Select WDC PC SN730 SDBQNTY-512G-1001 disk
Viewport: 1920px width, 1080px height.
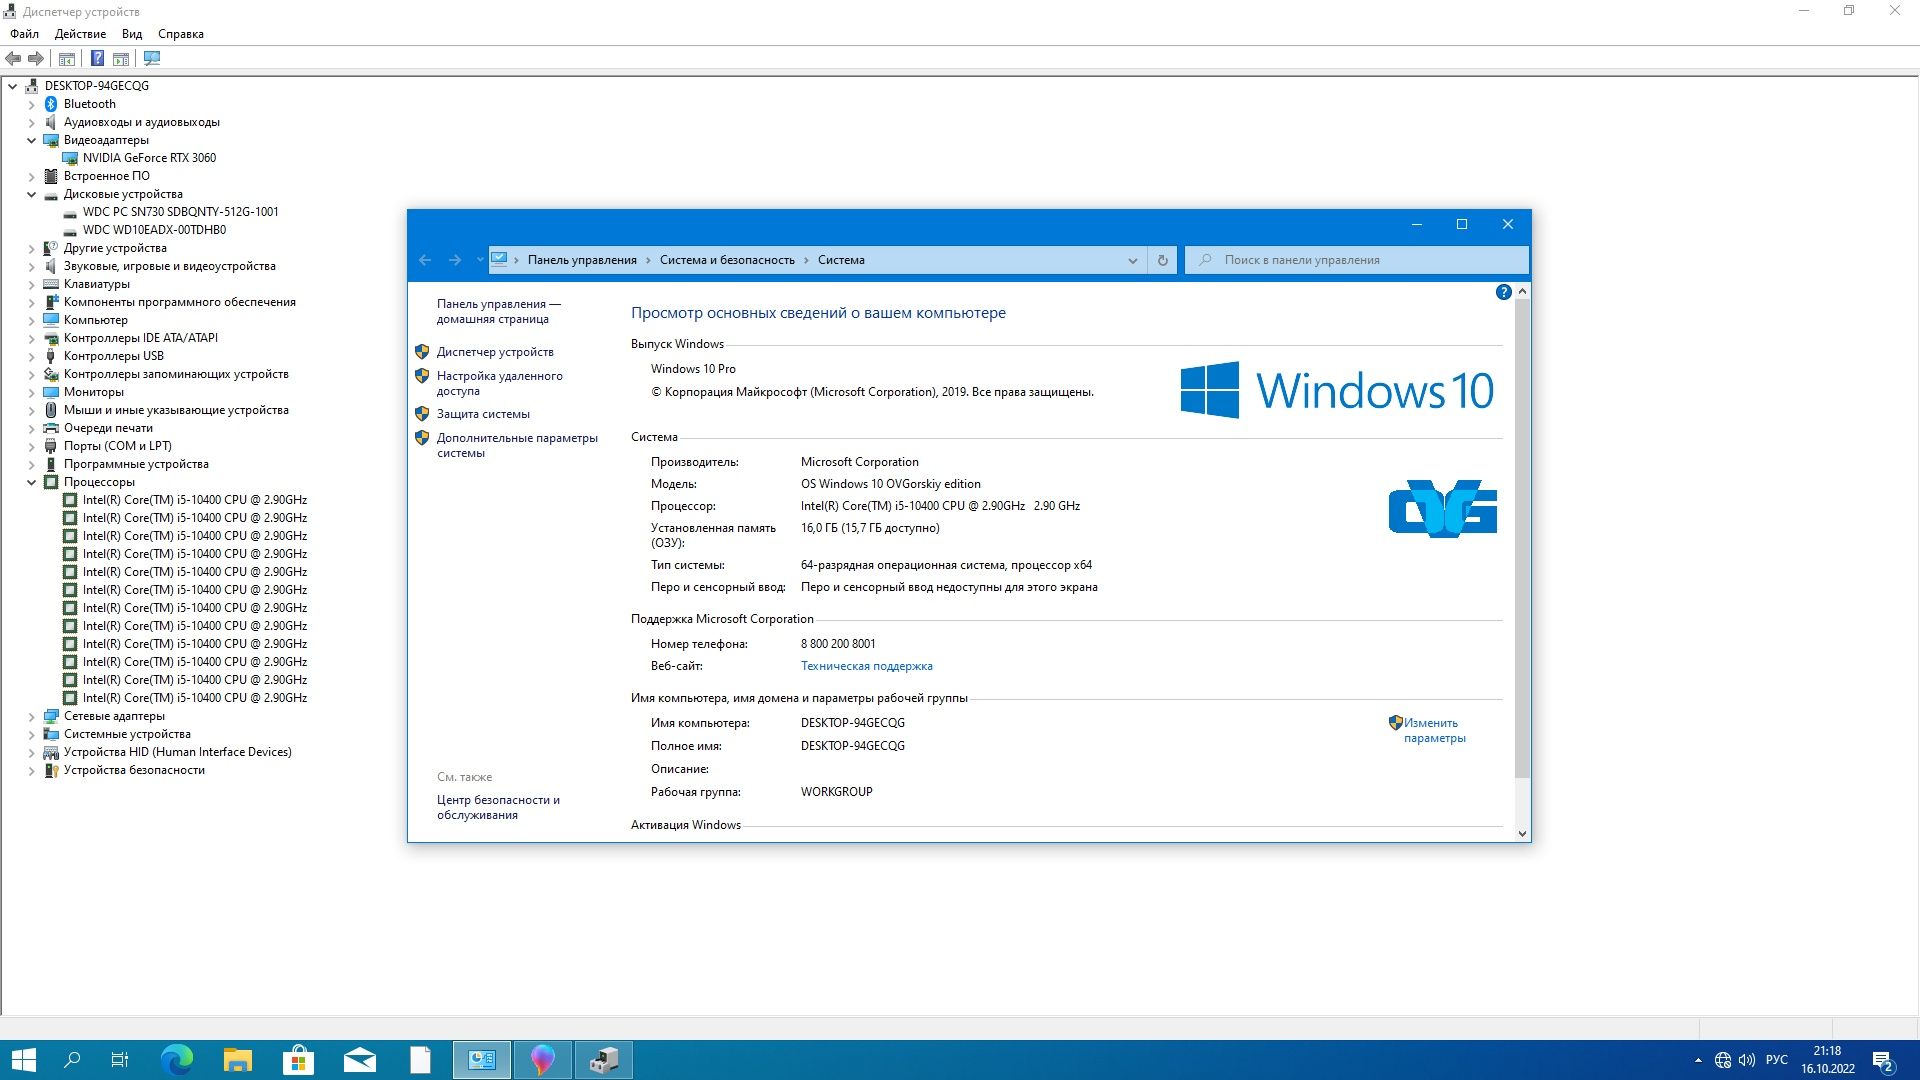pos(180,212)
